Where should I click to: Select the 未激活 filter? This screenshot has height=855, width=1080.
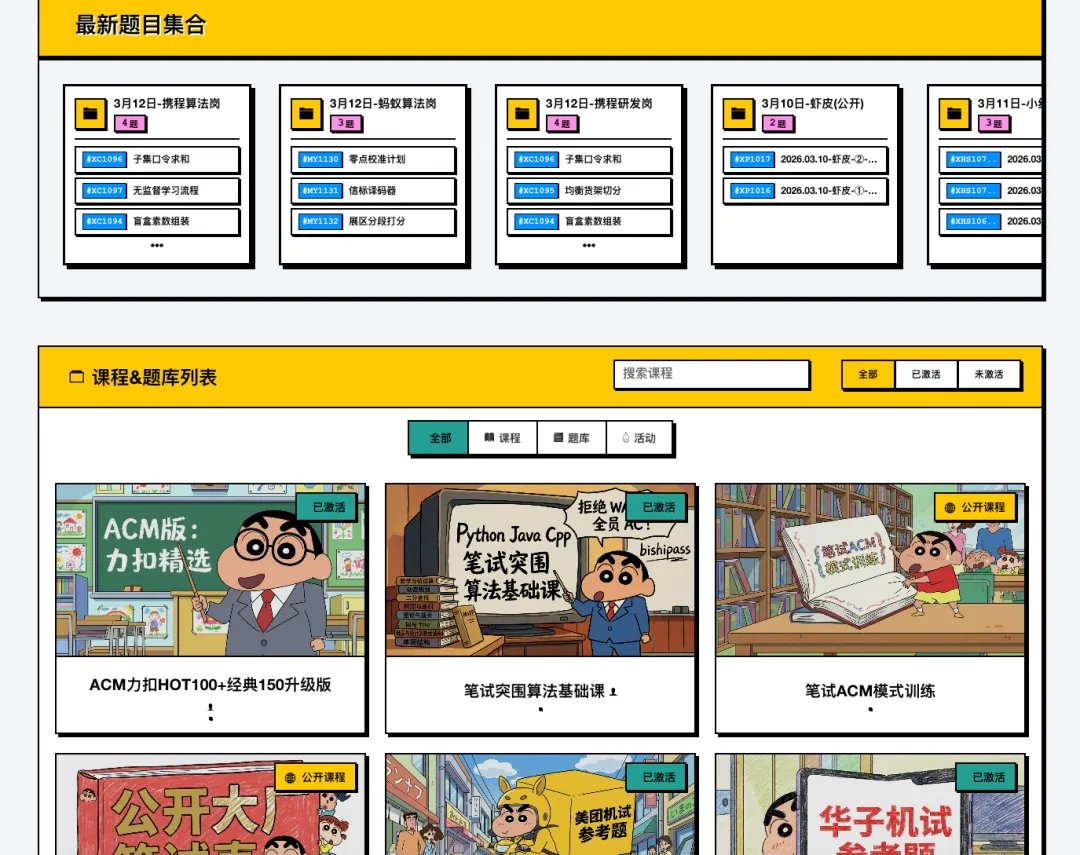click(x=989, y=374)
